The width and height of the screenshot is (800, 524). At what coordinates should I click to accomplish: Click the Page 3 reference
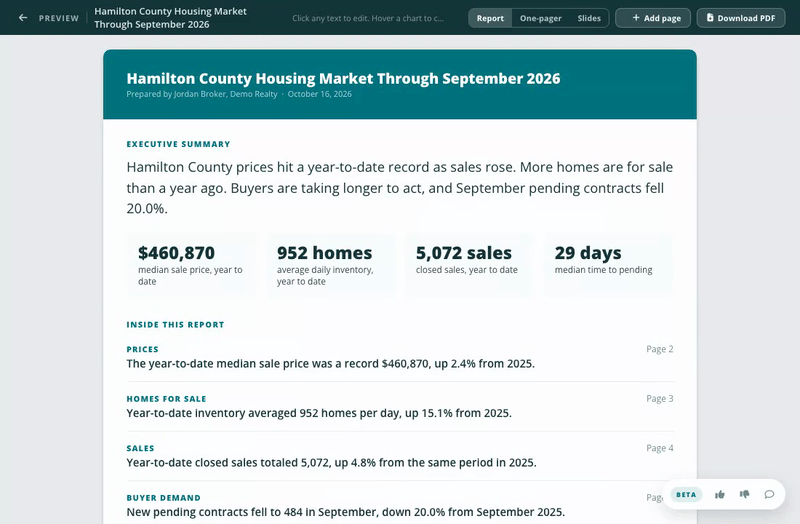tap(660, 398)
